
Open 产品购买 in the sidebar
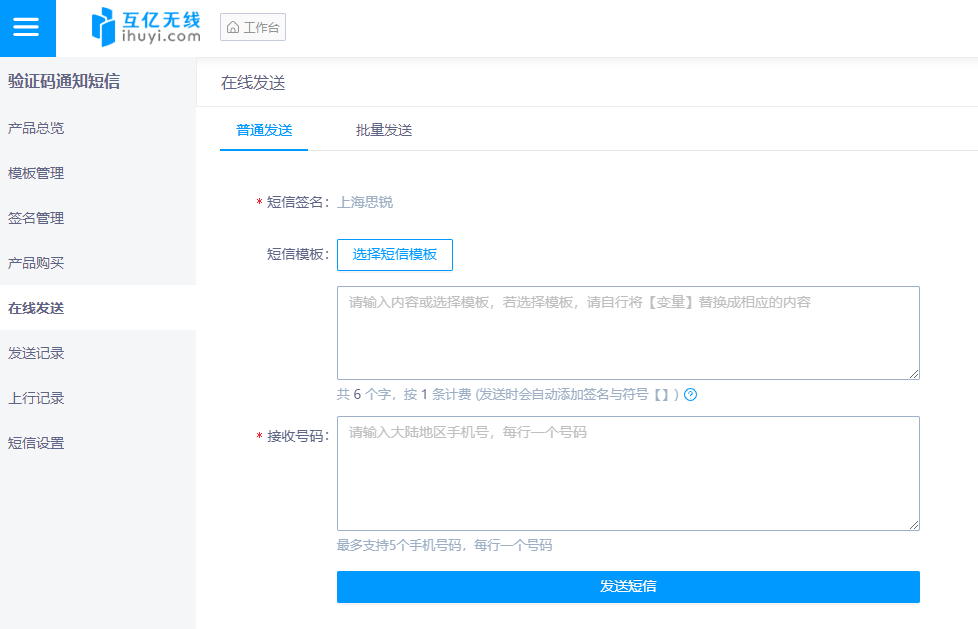(x=36, y=263)
